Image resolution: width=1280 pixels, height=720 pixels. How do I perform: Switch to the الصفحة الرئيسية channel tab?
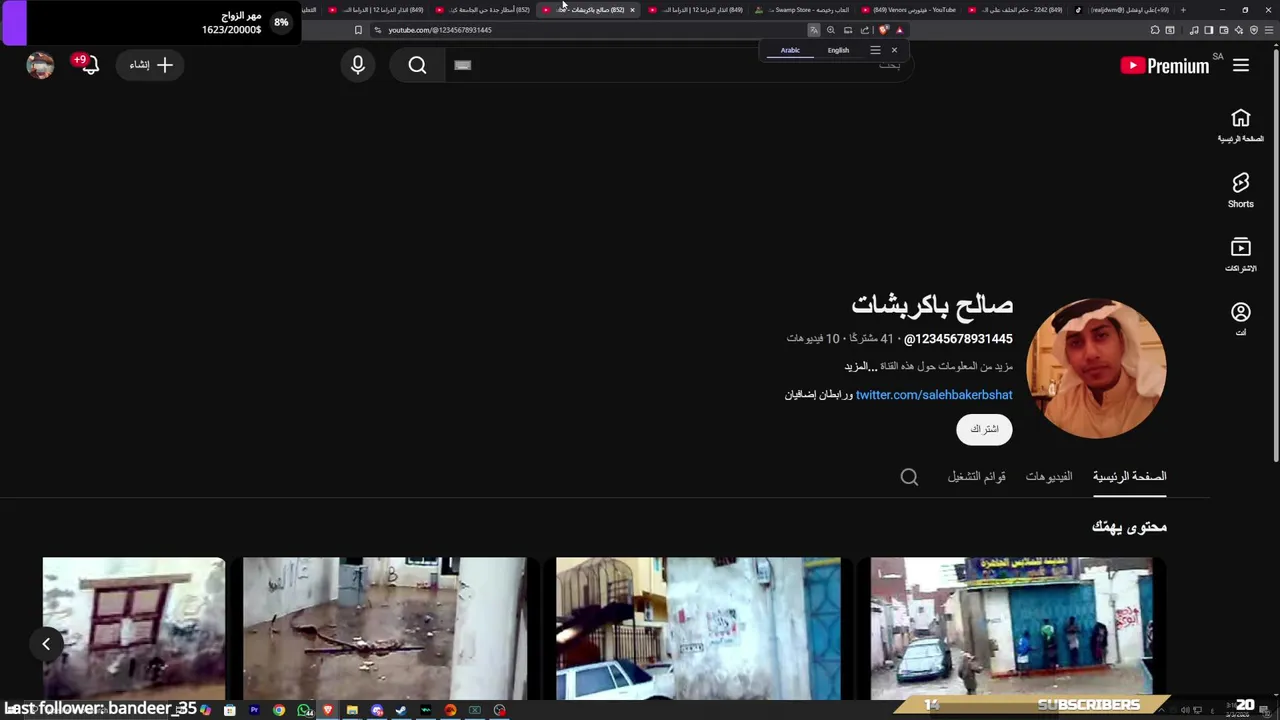point(1129,476)
